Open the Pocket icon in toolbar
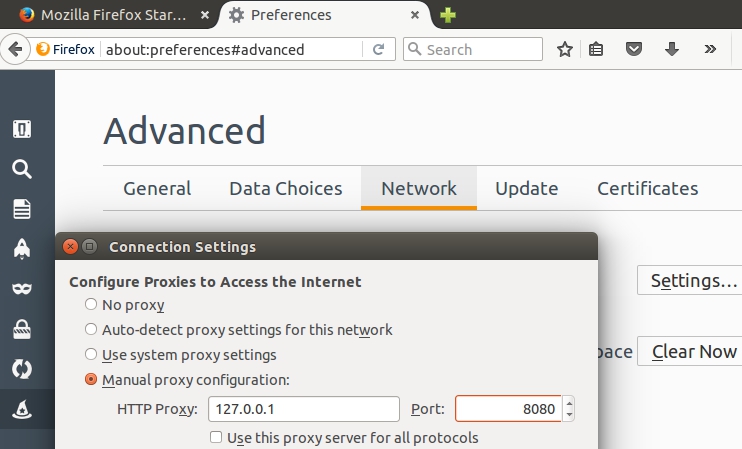 click(634, 49)
